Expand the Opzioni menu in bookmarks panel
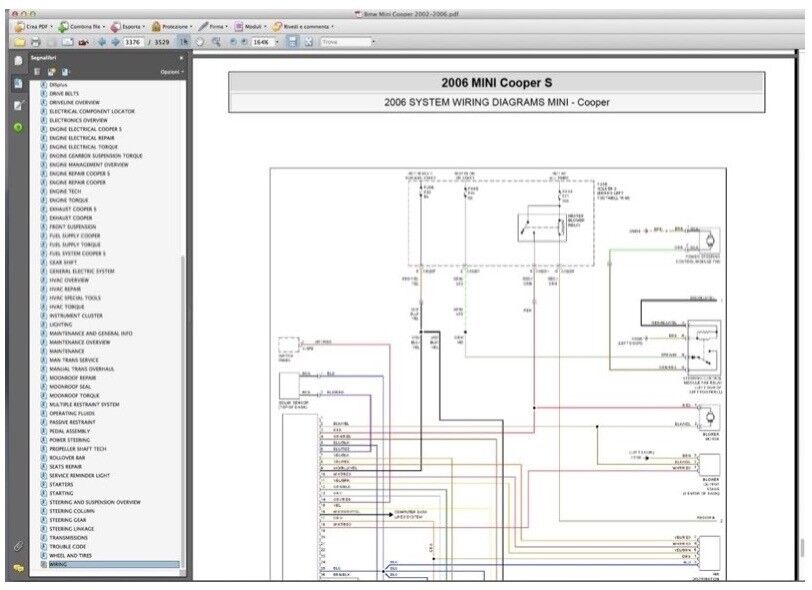 [171, 72]
